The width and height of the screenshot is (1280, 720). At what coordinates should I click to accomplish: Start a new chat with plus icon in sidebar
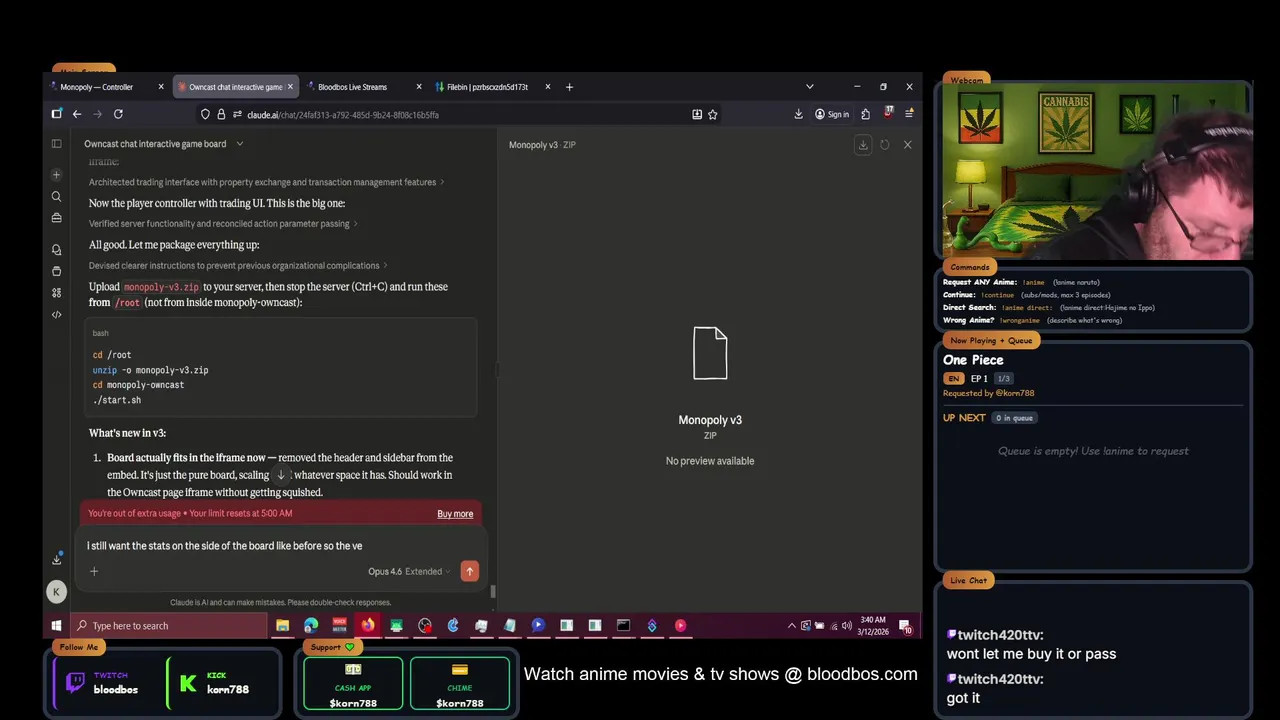(56, 175)
